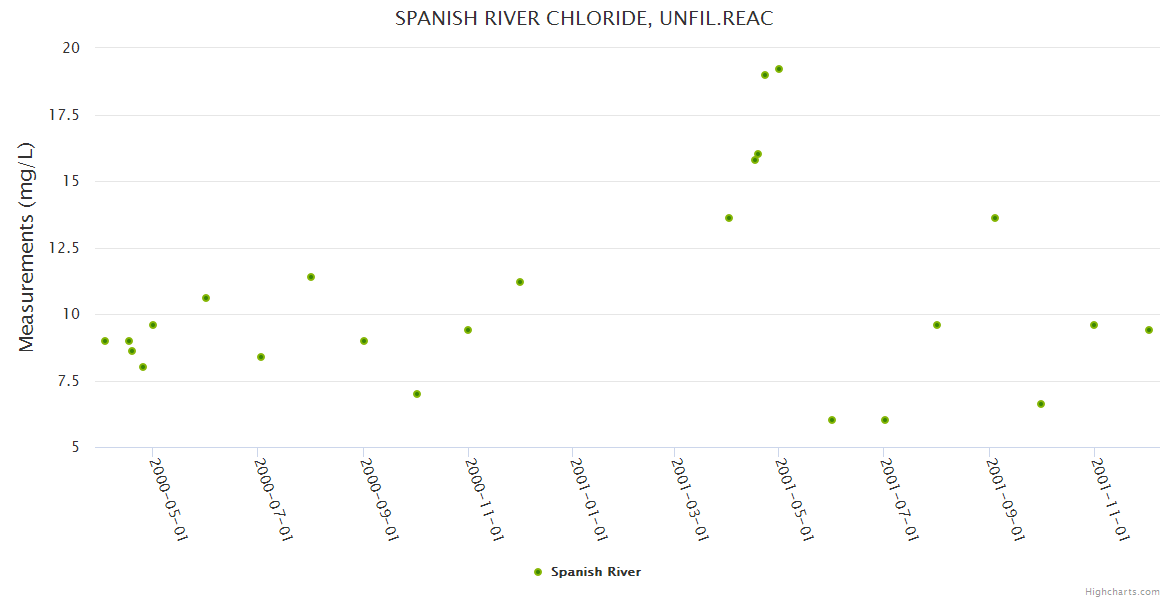This screenshot has width=1170, height=600.
Task: Click the 11.4 mg/L point from August 2000
Action: (311, 277)
